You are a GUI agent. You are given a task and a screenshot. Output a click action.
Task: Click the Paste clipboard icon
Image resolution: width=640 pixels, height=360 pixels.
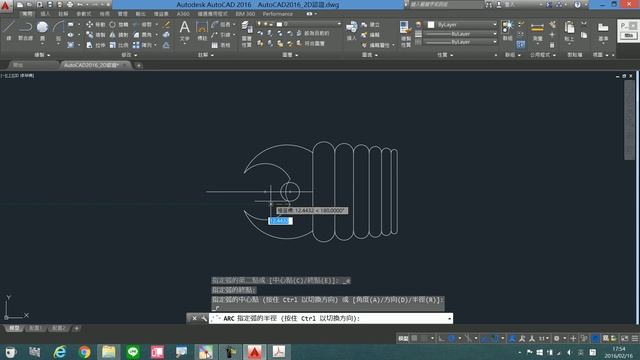pos(569,28)
